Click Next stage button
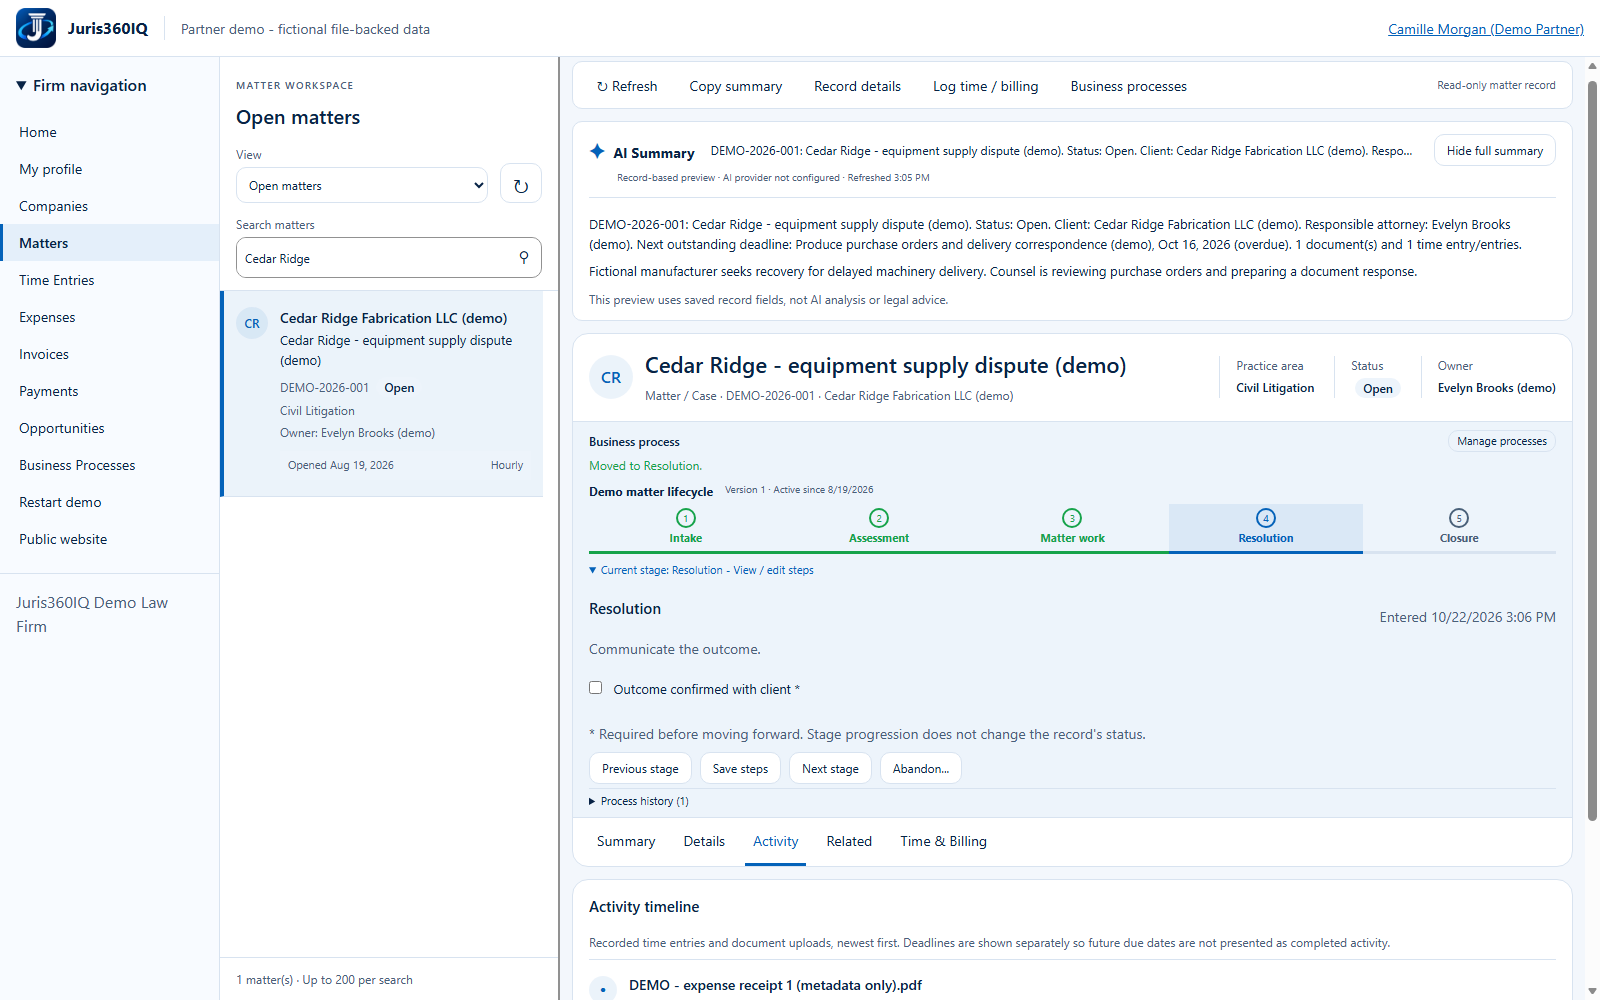Screen dimensions: 1600x1000 [x=830, y=768]
